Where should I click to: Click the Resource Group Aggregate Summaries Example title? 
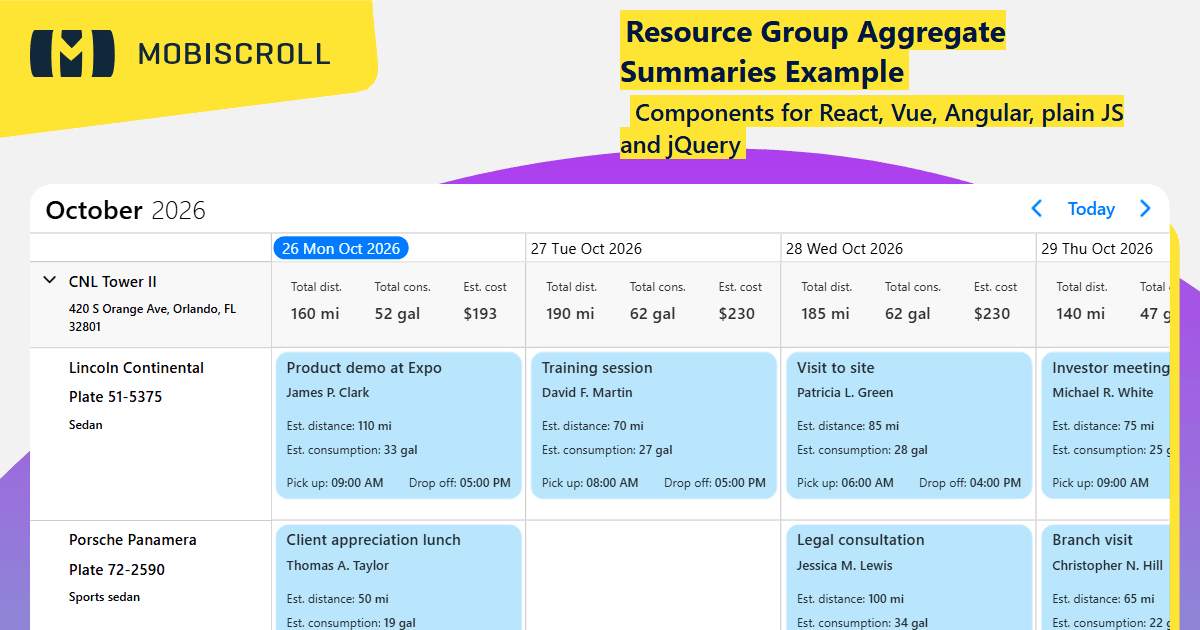(812, 52)
